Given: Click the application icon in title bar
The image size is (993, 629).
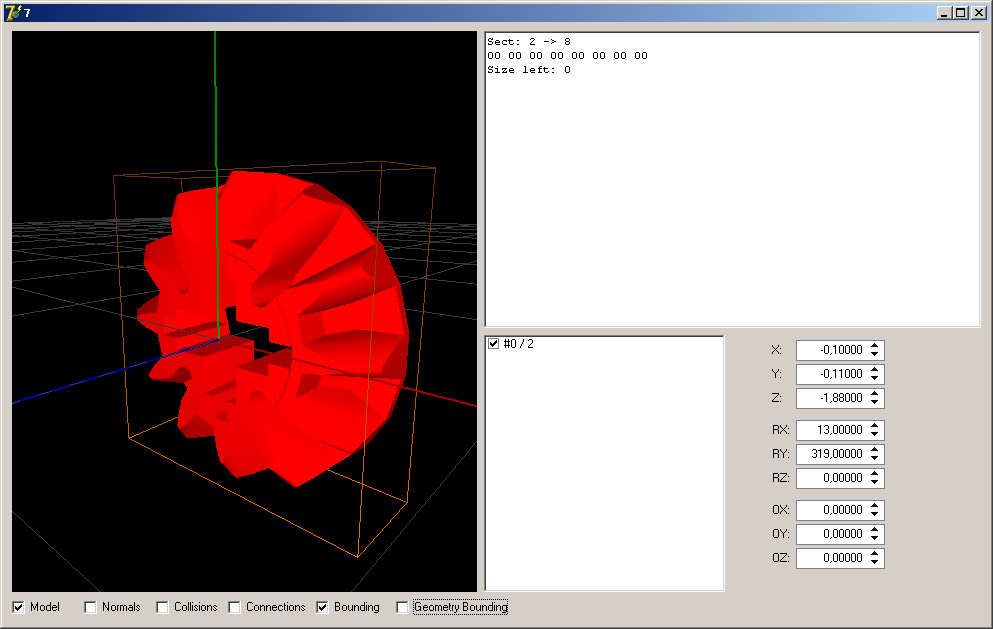Looking at the screenshot, I should [13, 12].
